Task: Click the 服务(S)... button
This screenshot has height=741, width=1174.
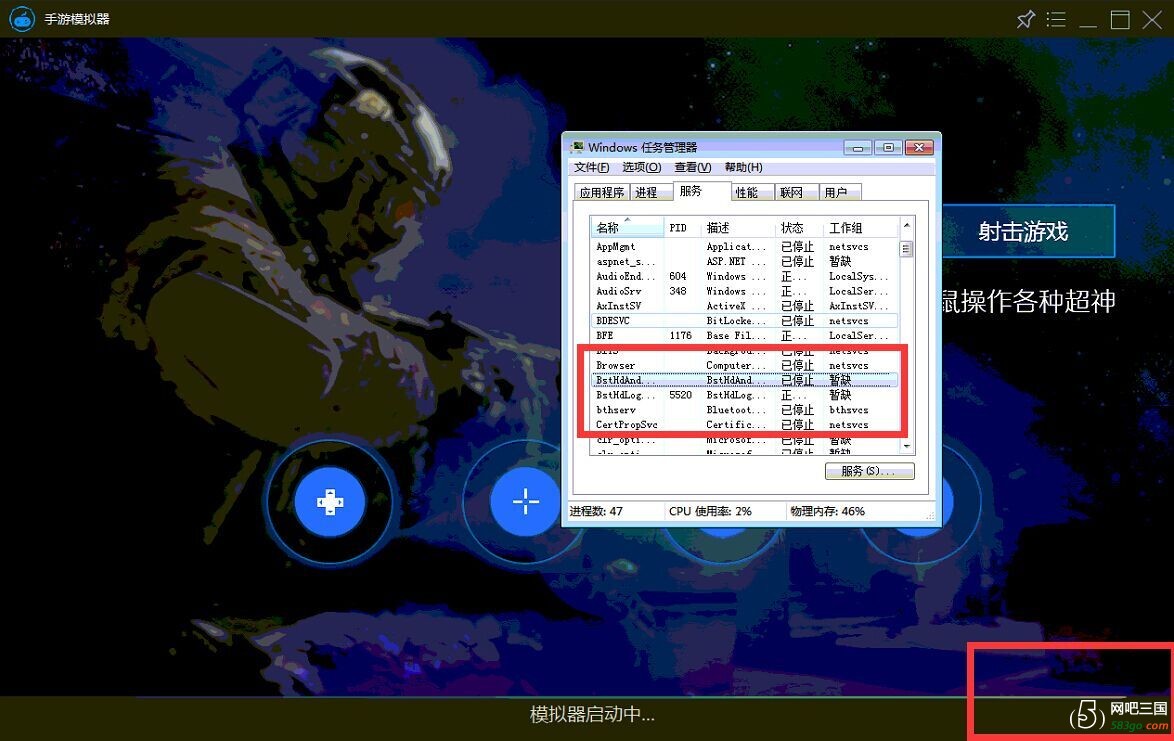Action: pos(869,471)
